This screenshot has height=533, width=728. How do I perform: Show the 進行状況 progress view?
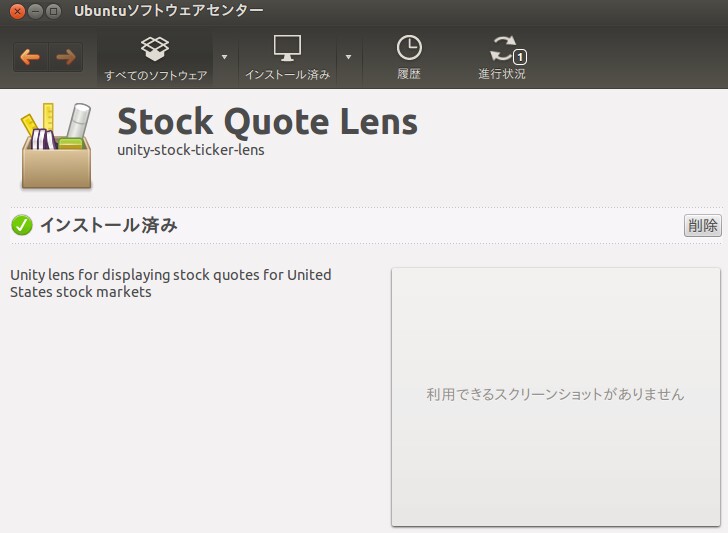[x=502, y=58]
